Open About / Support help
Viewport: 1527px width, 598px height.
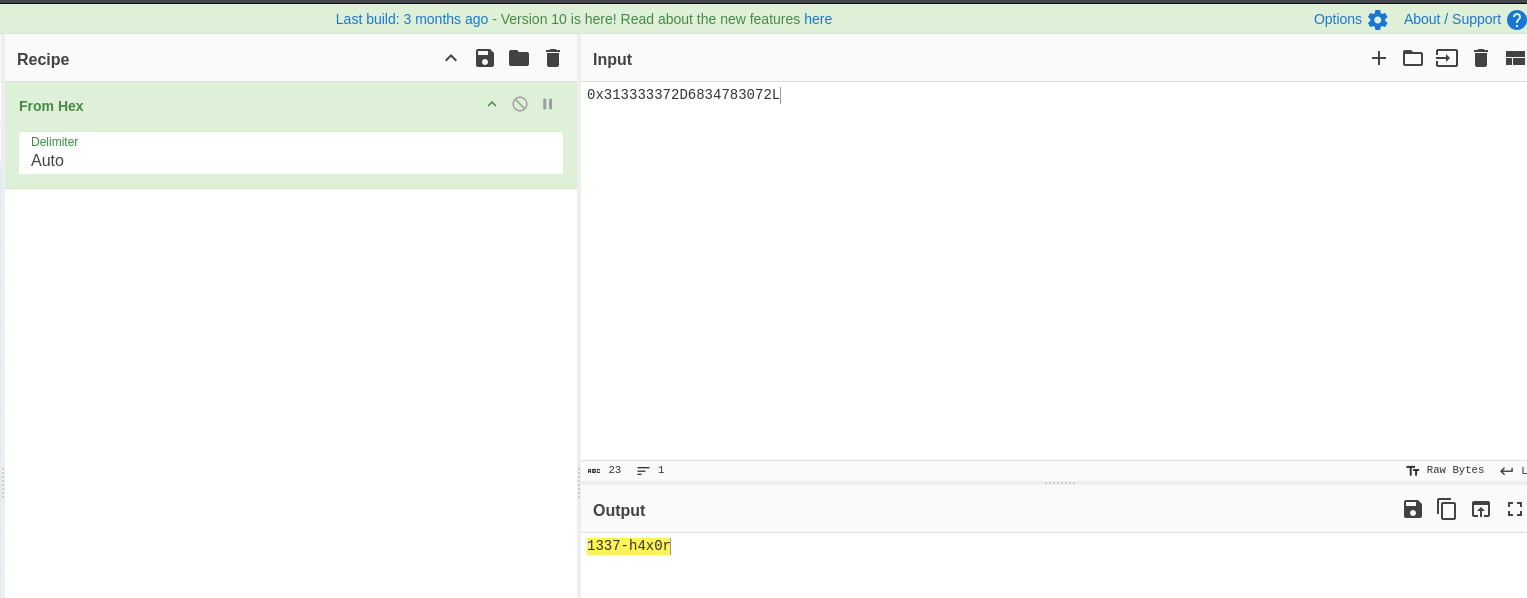point(1464,19)
